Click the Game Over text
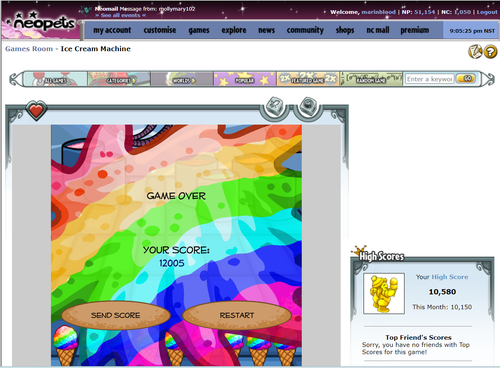This screenshot has height=368, width=500. click(x=176, y=196)
